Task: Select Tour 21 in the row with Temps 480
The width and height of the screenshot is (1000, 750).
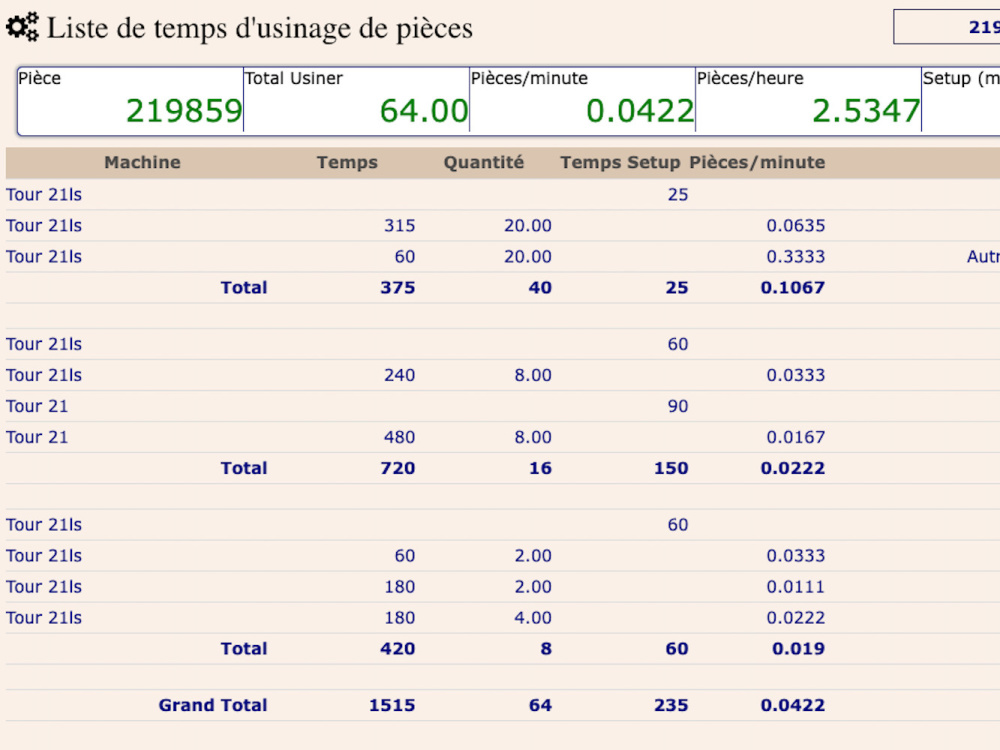Action: coord(37,438)
